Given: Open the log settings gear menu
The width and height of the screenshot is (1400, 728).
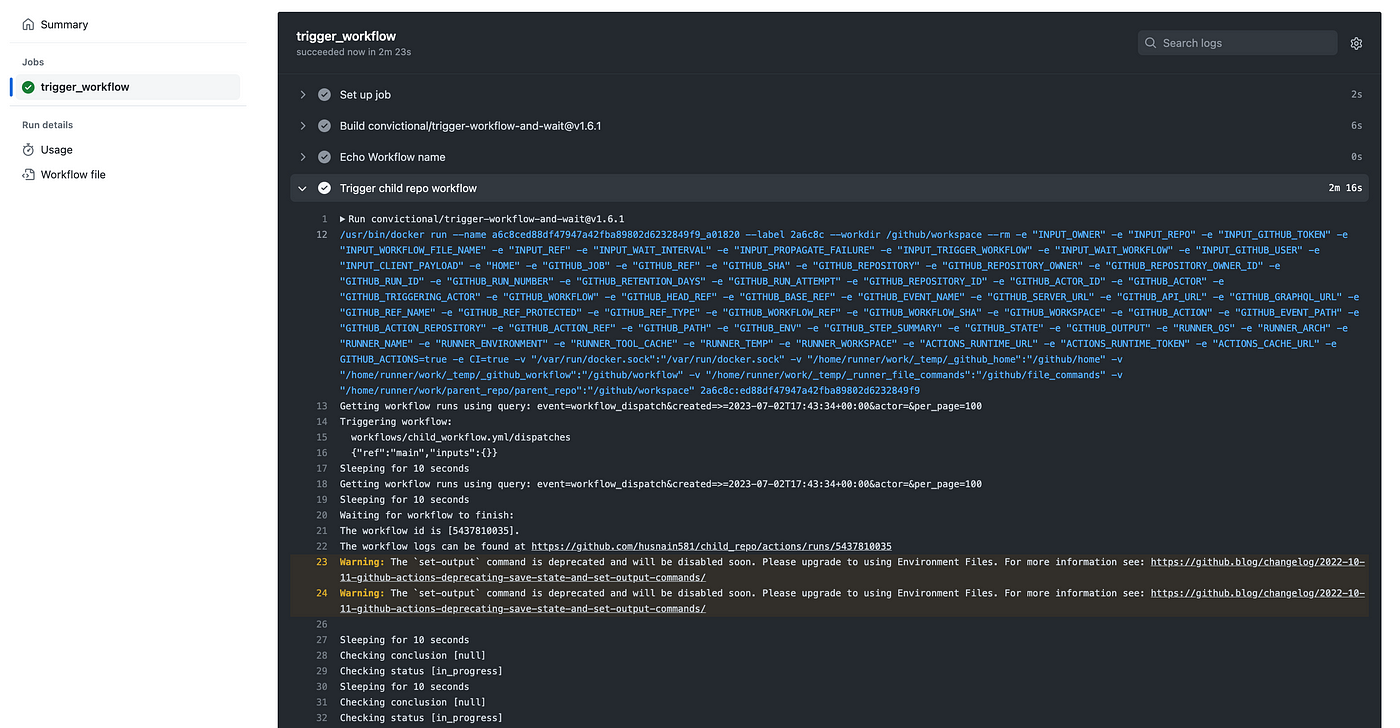Looking at the screenshot, I should [x=1356, y=43].
